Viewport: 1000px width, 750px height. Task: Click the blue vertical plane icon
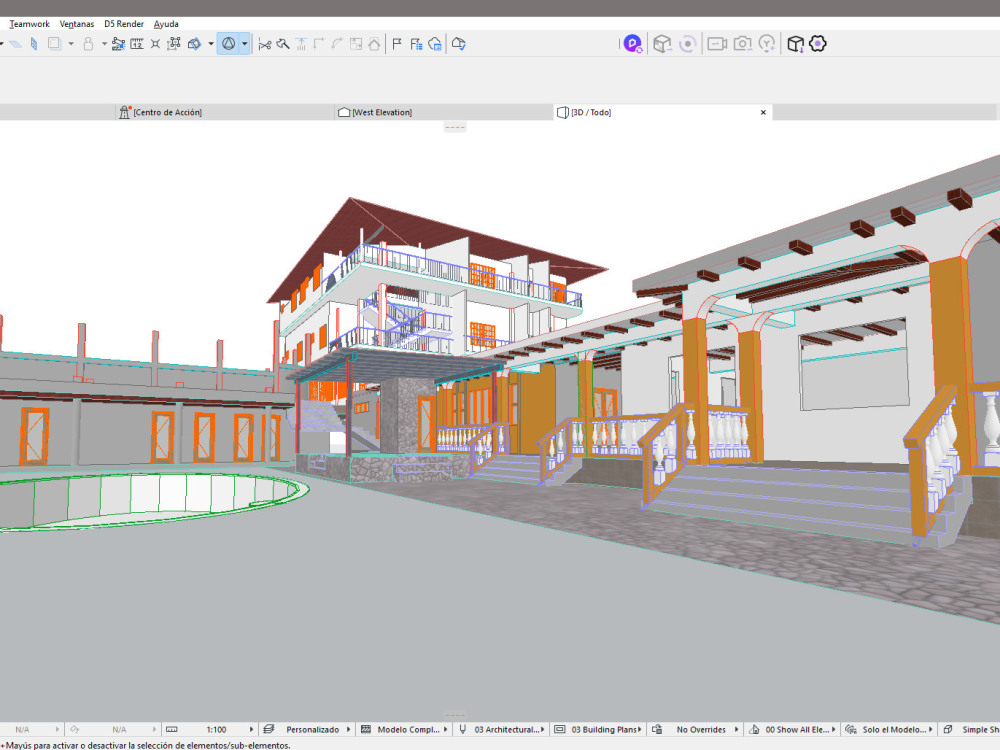[34, 44]
